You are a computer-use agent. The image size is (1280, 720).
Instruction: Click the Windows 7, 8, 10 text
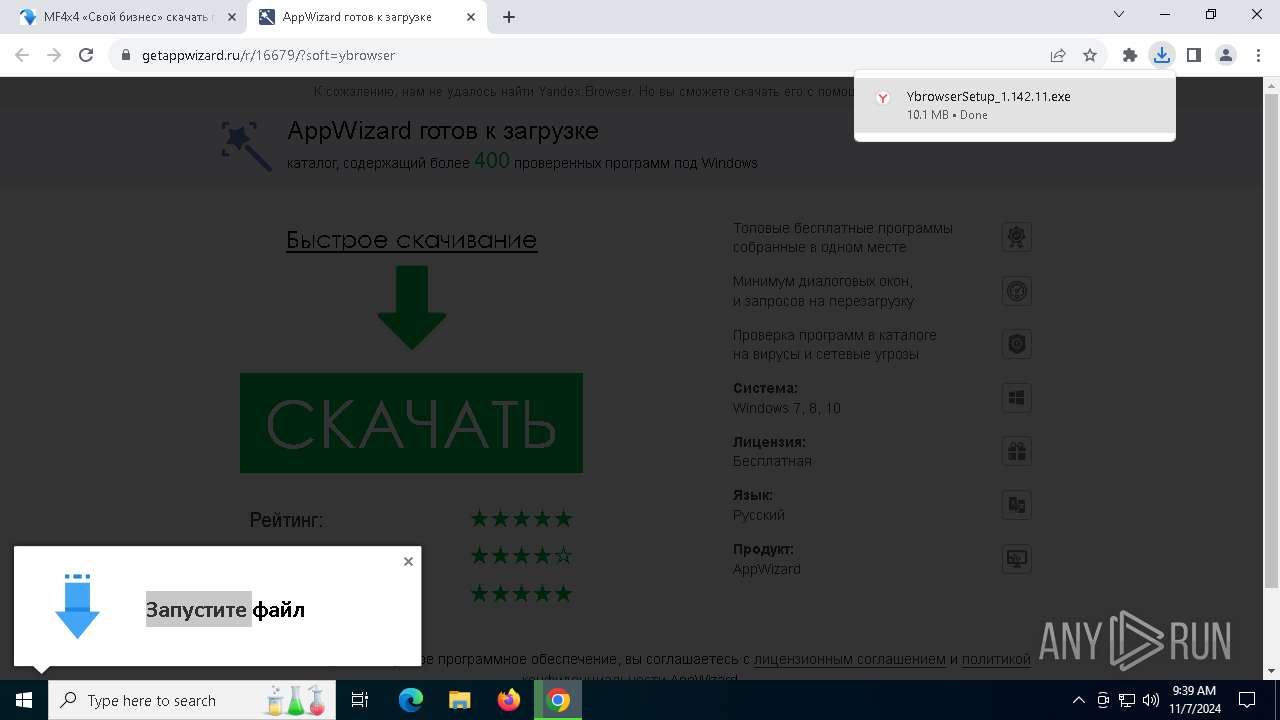(786, 408)
